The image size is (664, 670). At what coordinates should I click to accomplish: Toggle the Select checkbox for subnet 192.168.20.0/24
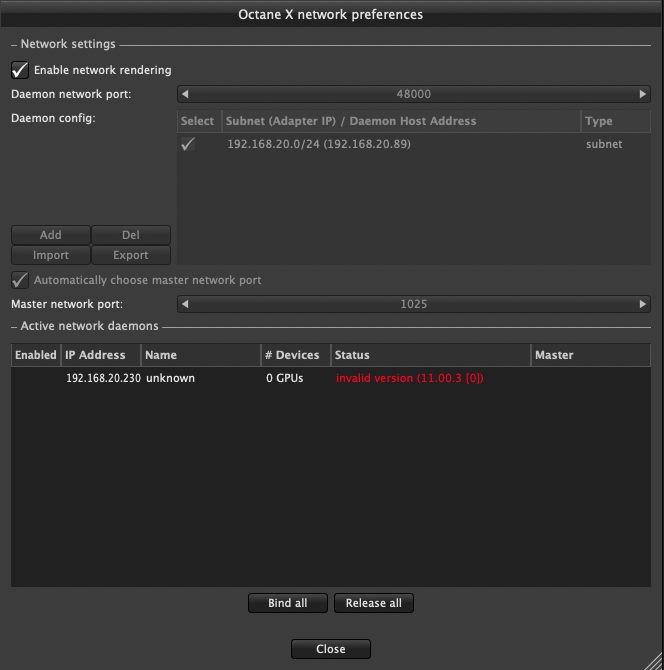[x=188, y=144]
